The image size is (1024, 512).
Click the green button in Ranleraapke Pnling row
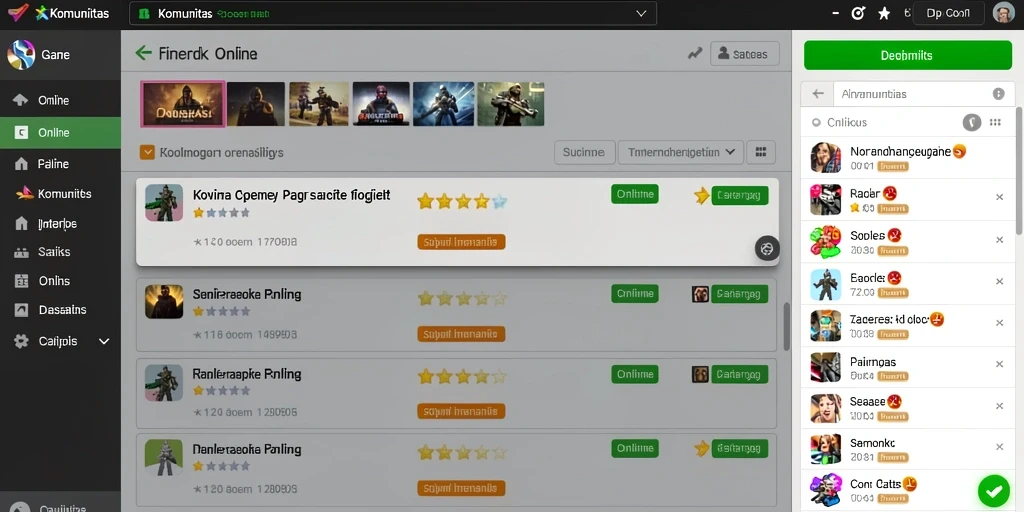click(739, 374)
